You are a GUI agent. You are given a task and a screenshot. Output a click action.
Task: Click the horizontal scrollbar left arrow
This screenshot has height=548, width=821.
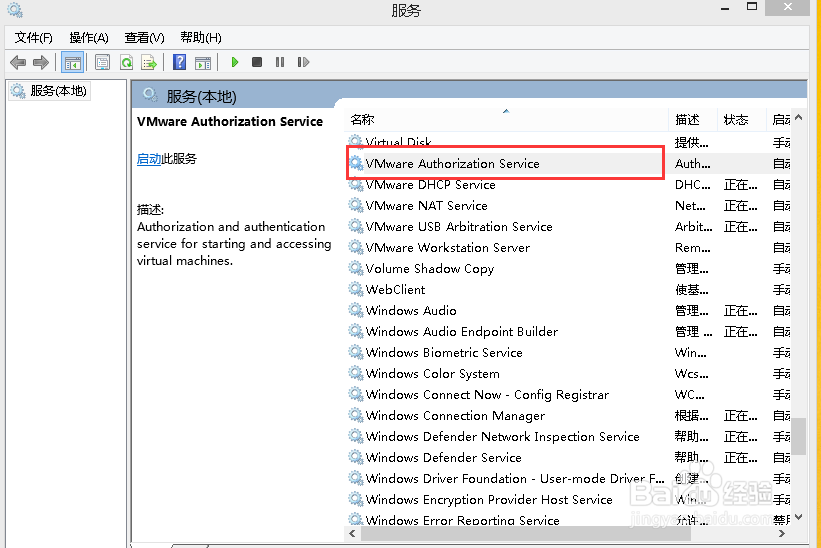point(352,534)
